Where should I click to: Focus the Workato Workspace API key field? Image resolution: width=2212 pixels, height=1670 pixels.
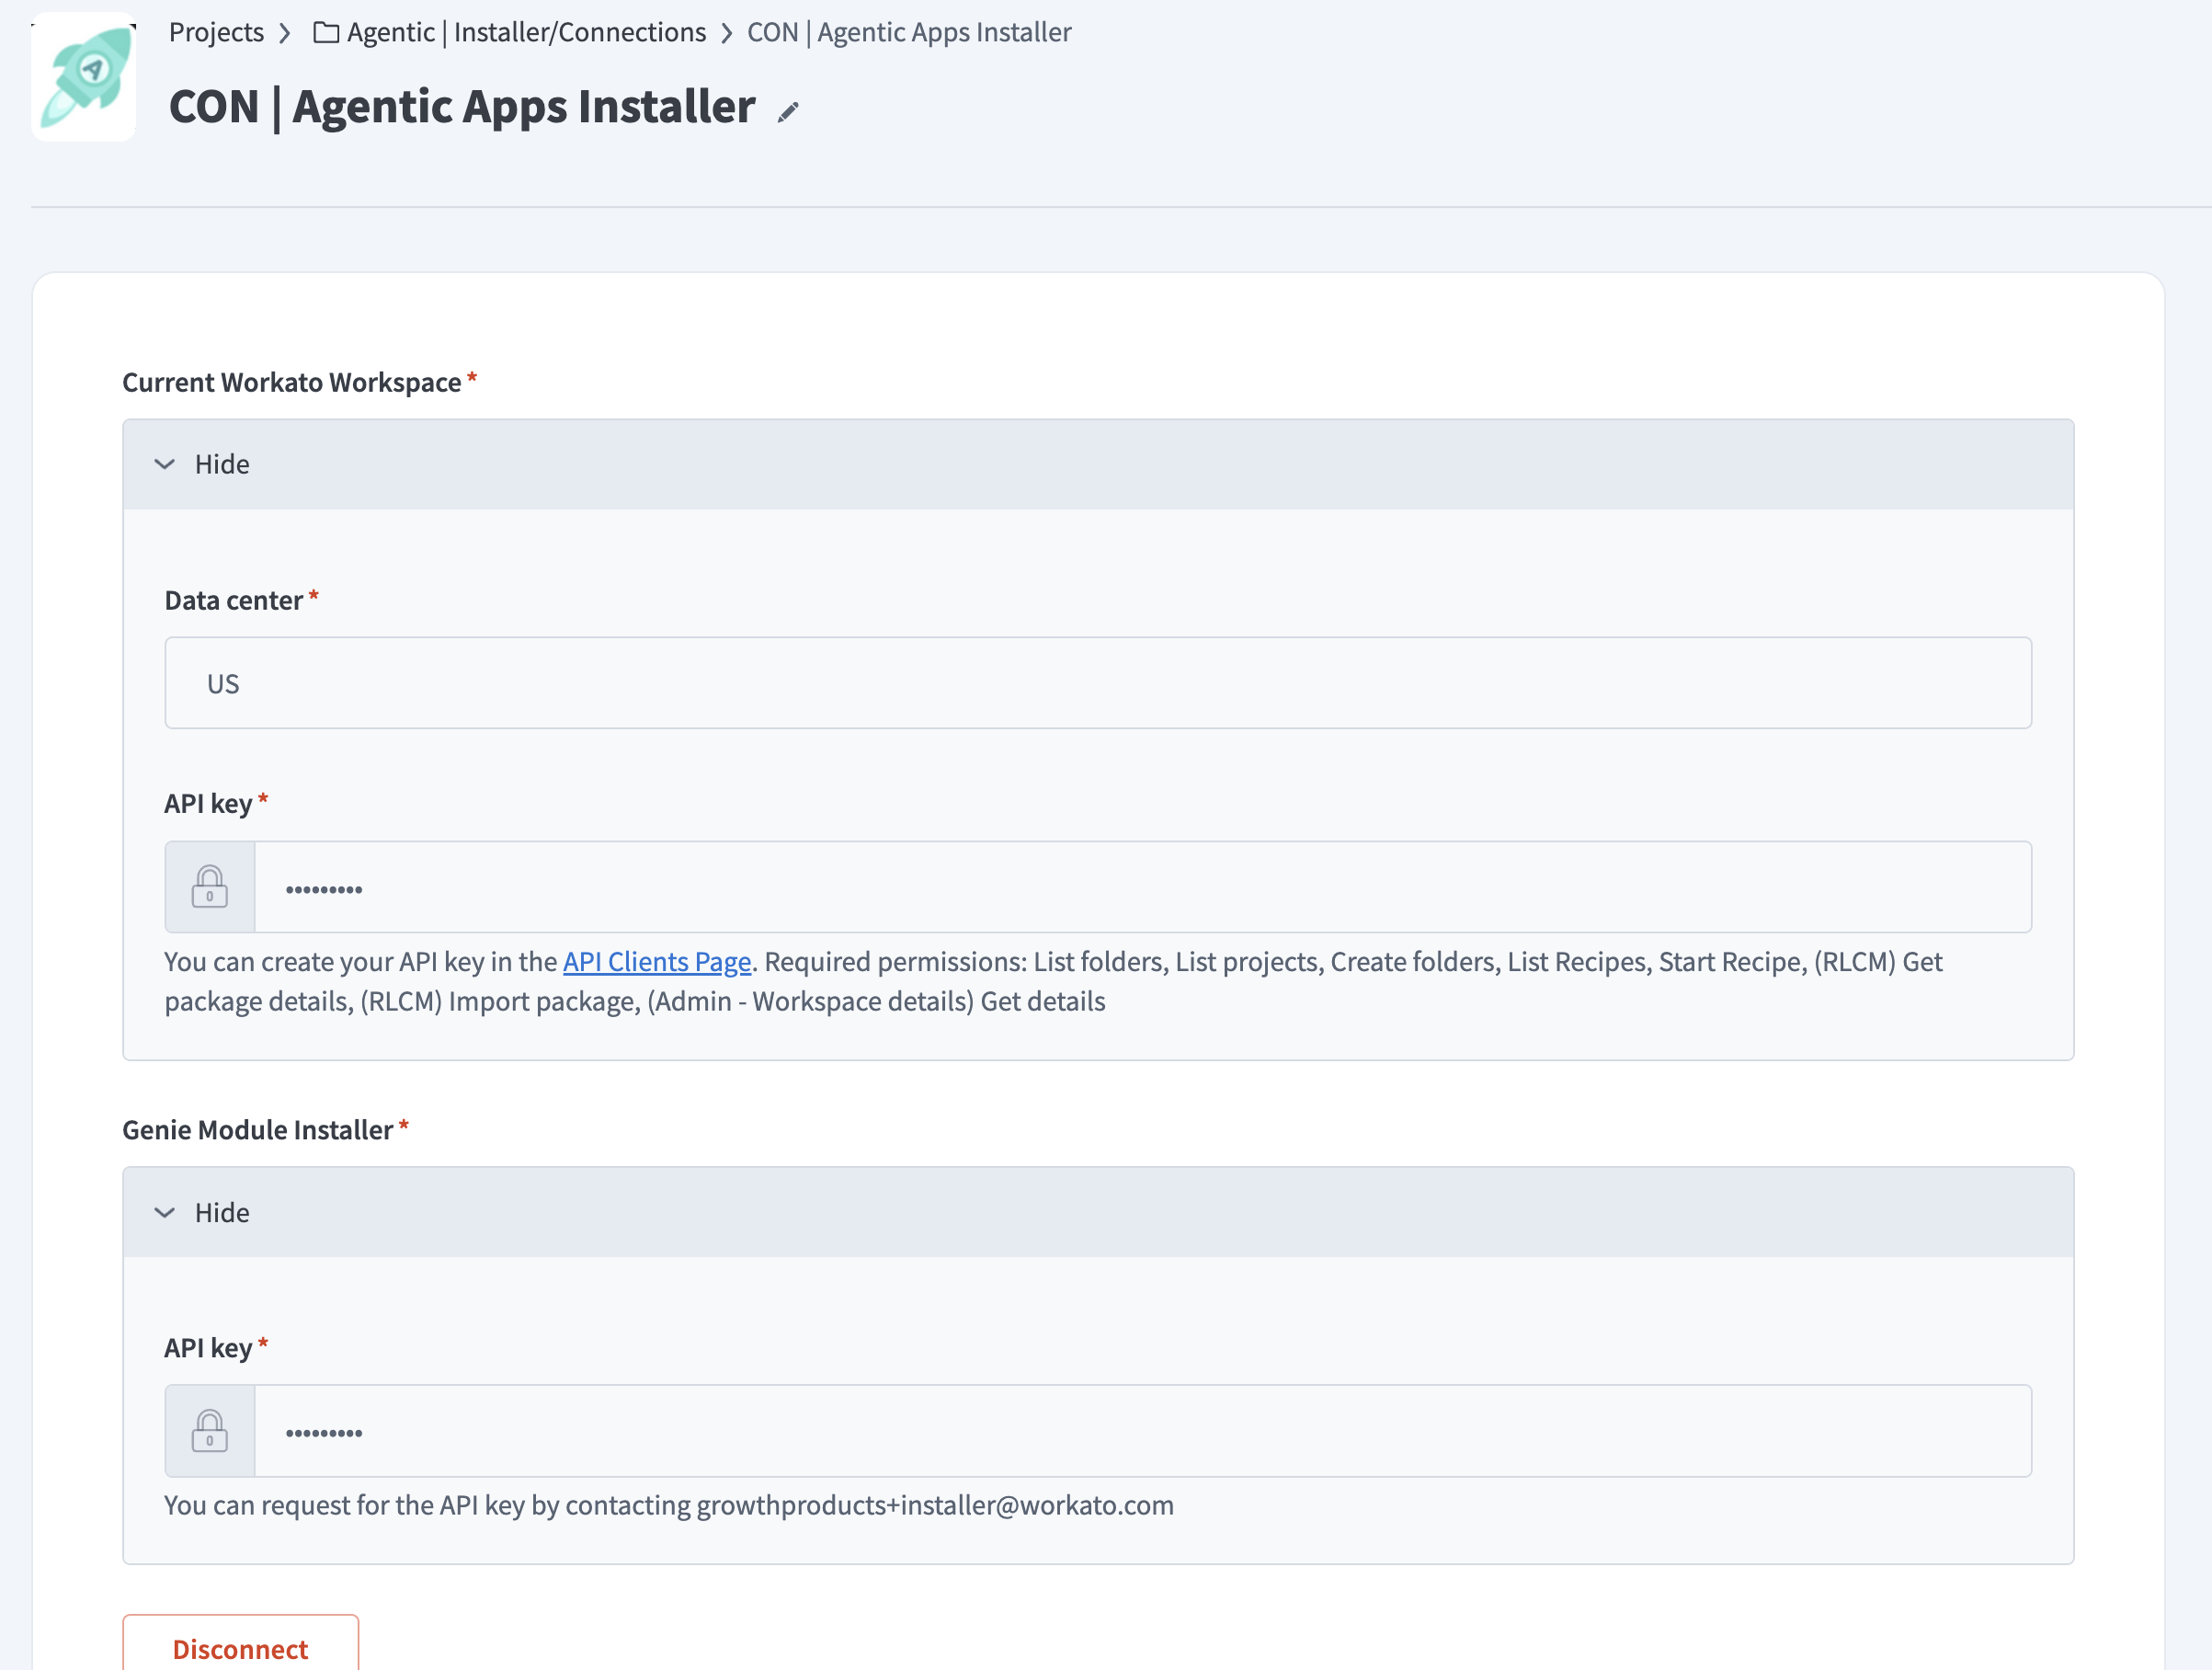point(1143,887)
